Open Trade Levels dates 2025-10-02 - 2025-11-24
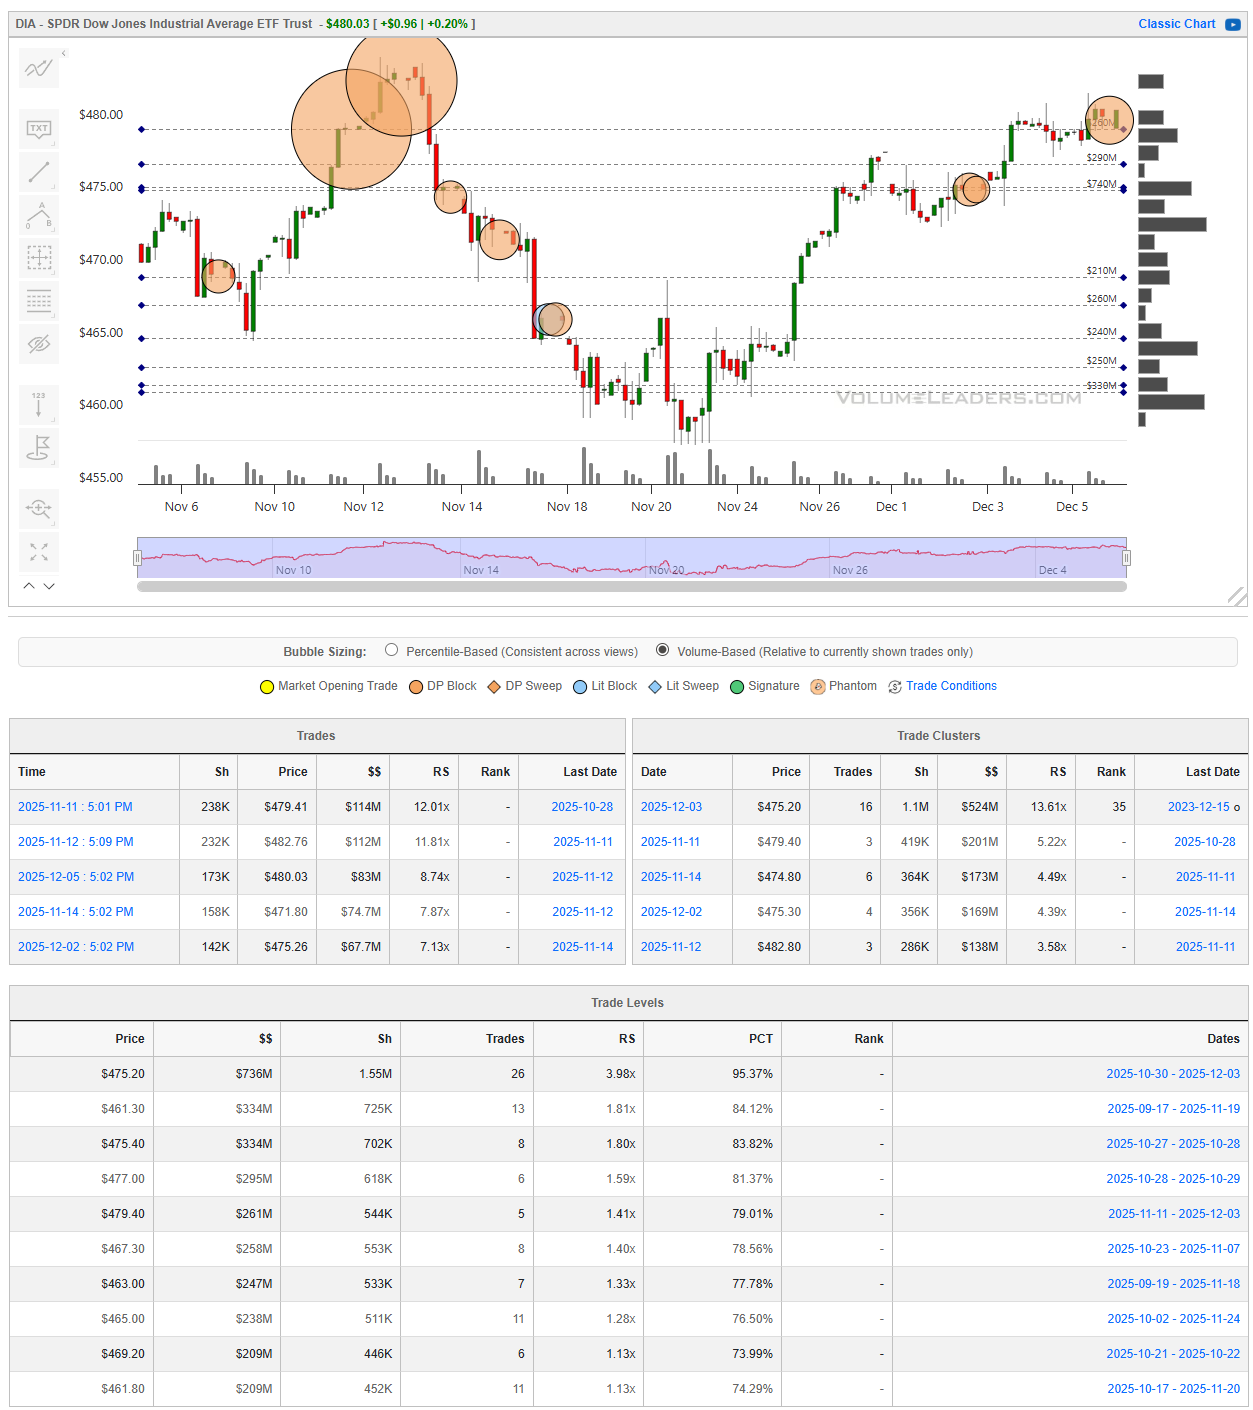The height and width of the screenshot is (1410, 1253). (1173, 1319)
